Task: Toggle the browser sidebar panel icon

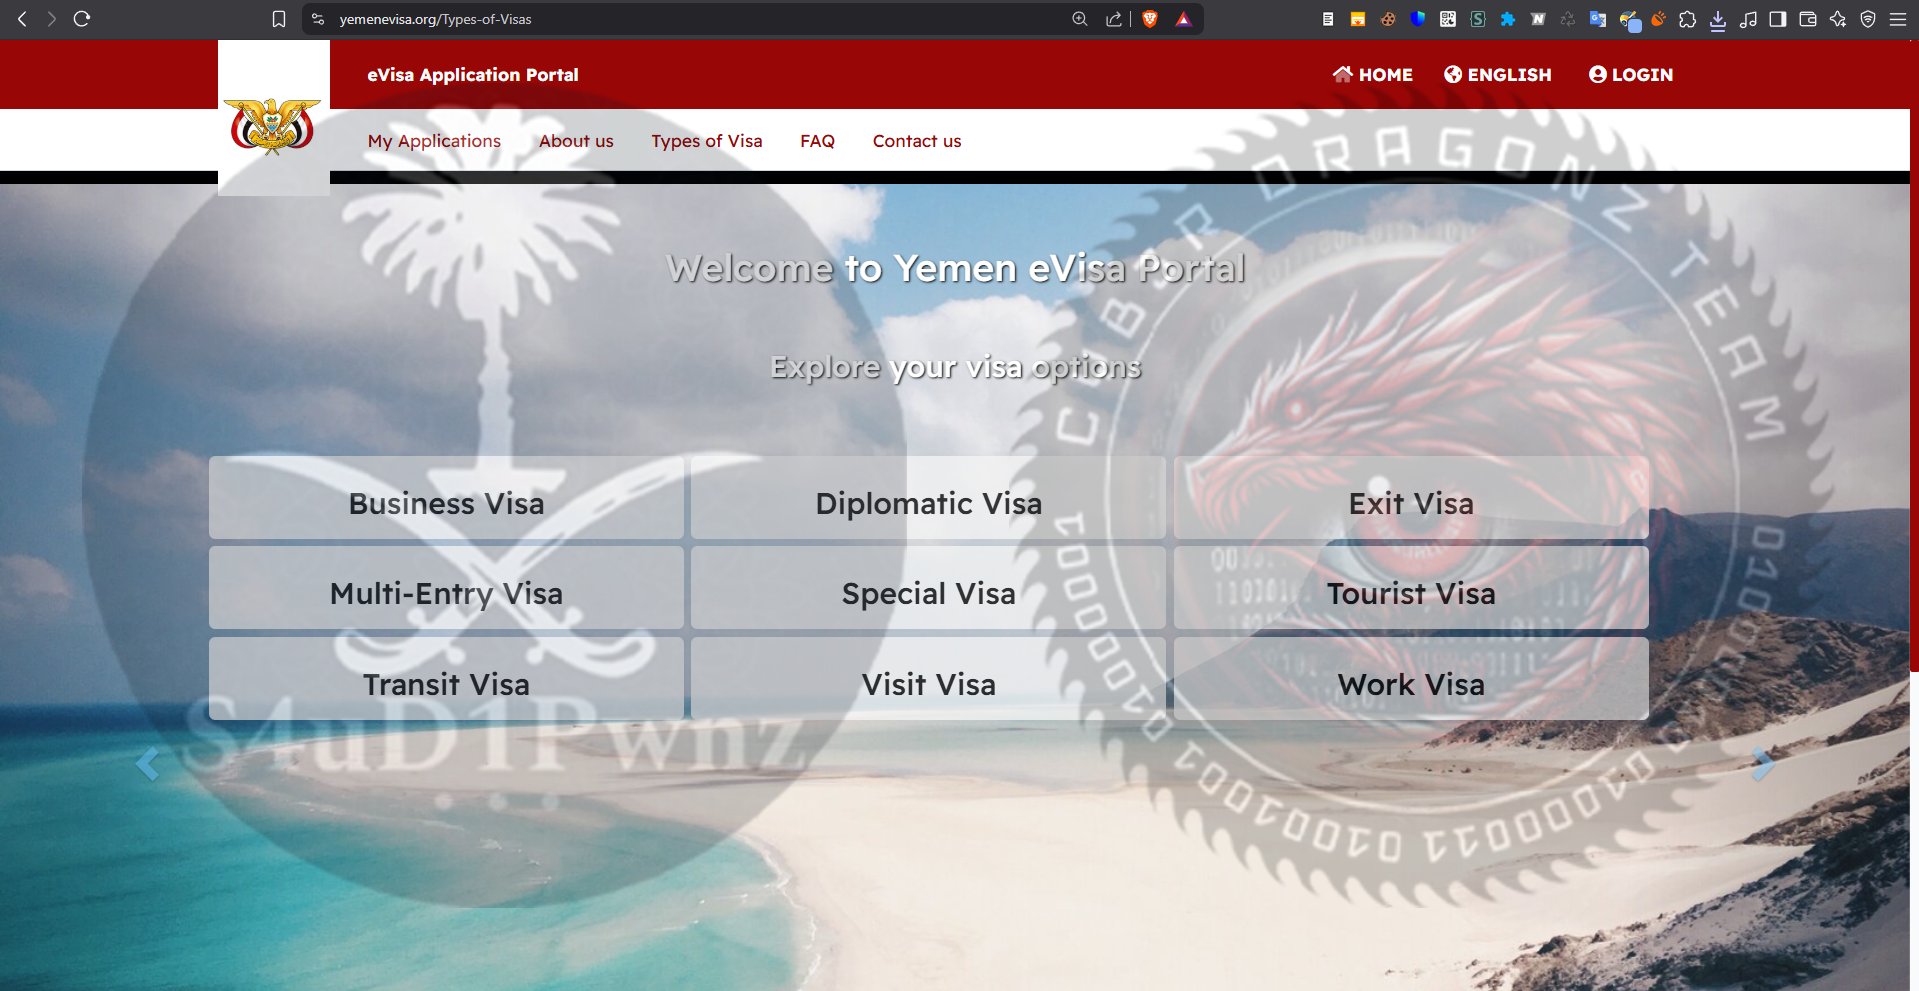Action: point(1778,19)
